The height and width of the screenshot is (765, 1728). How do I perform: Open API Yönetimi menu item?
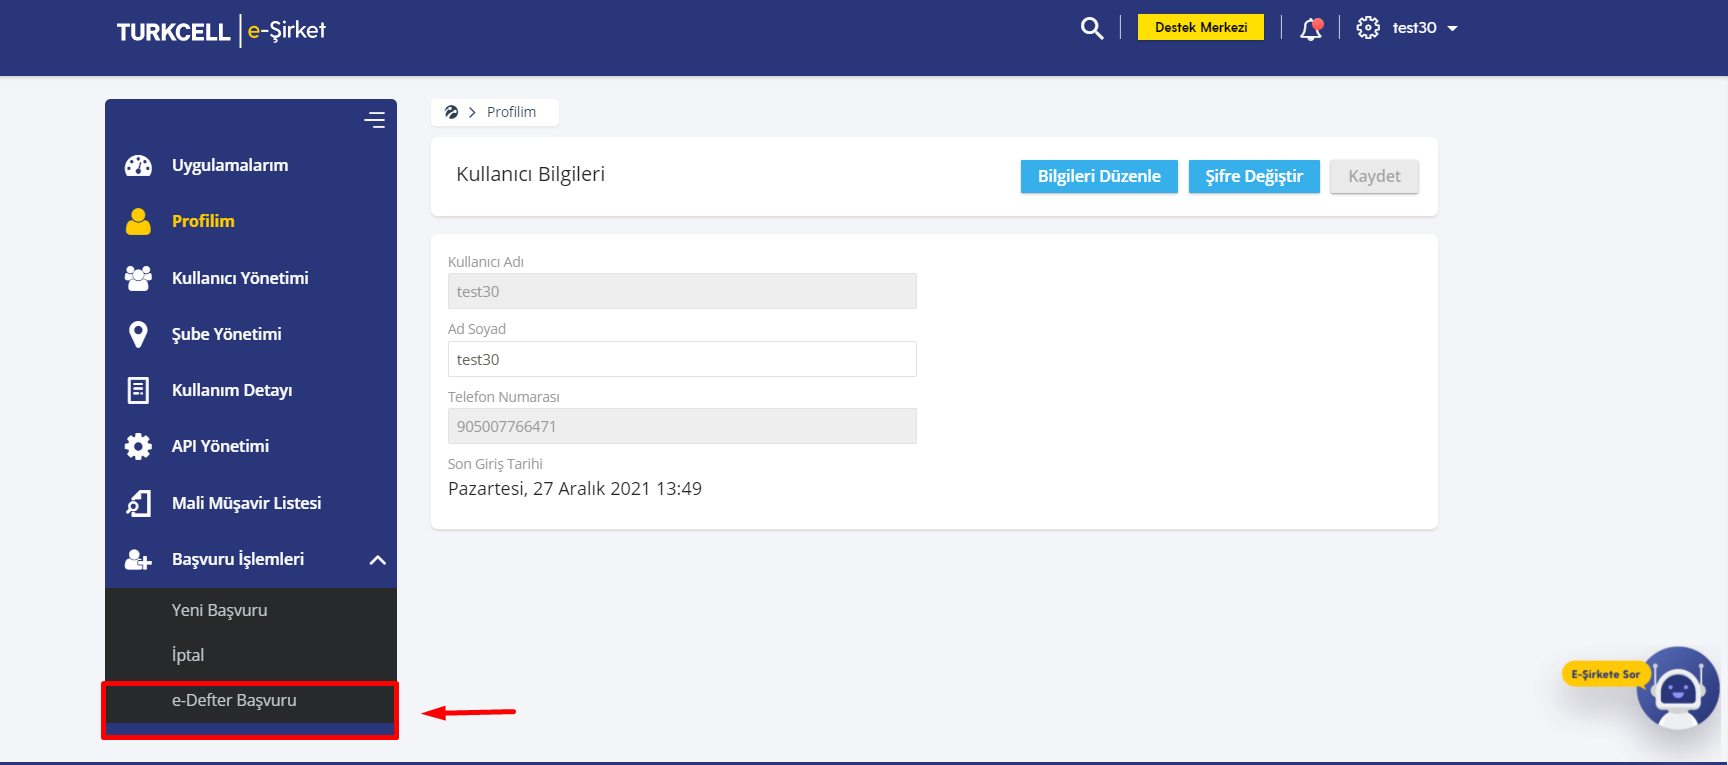tap(220, 446)
